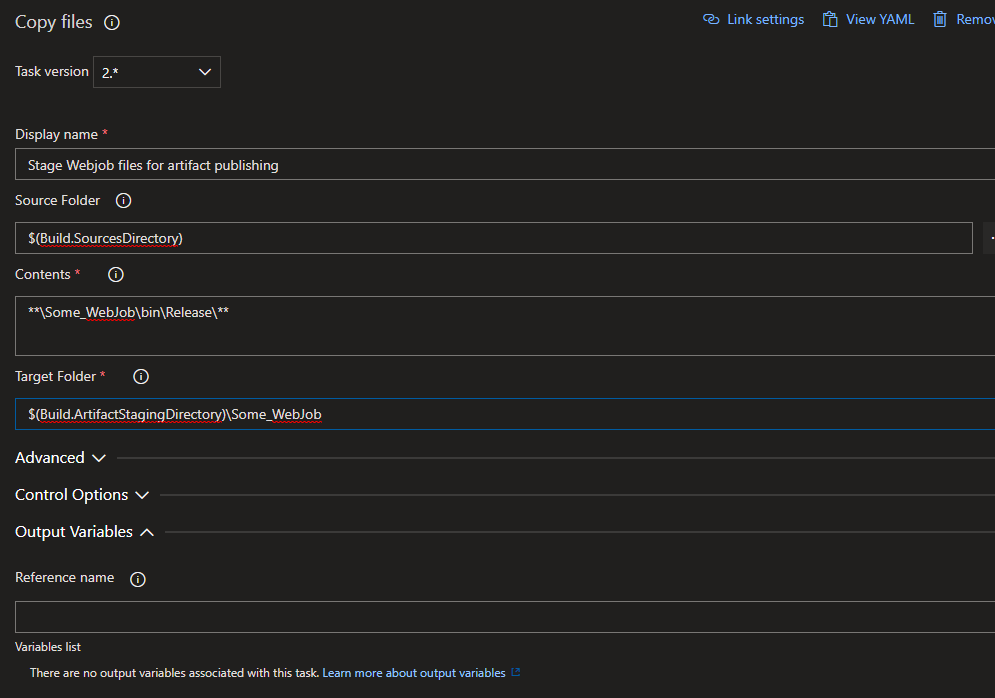This screenshot has height=698, width=995.
Task: Click the Variables list label
Action: tap(48, 647)
